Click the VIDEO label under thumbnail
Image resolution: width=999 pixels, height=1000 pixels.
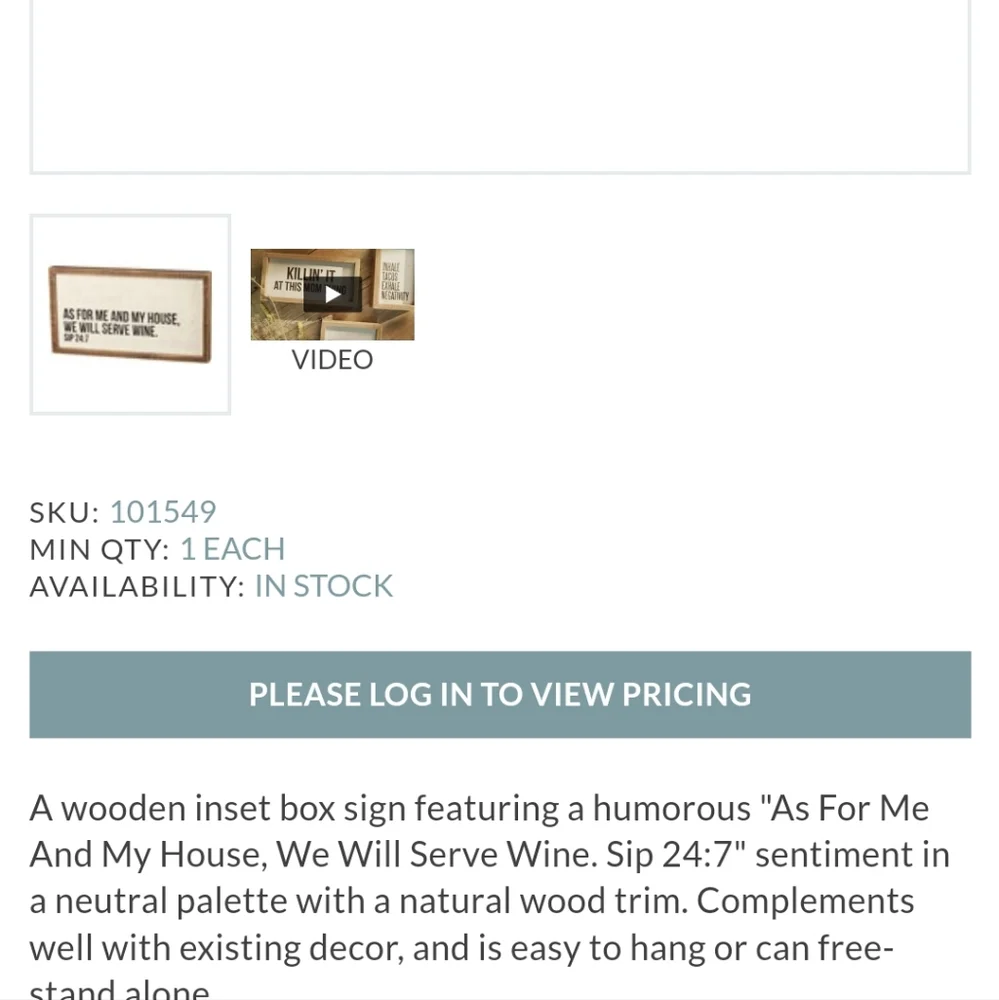tap(332, 360)
